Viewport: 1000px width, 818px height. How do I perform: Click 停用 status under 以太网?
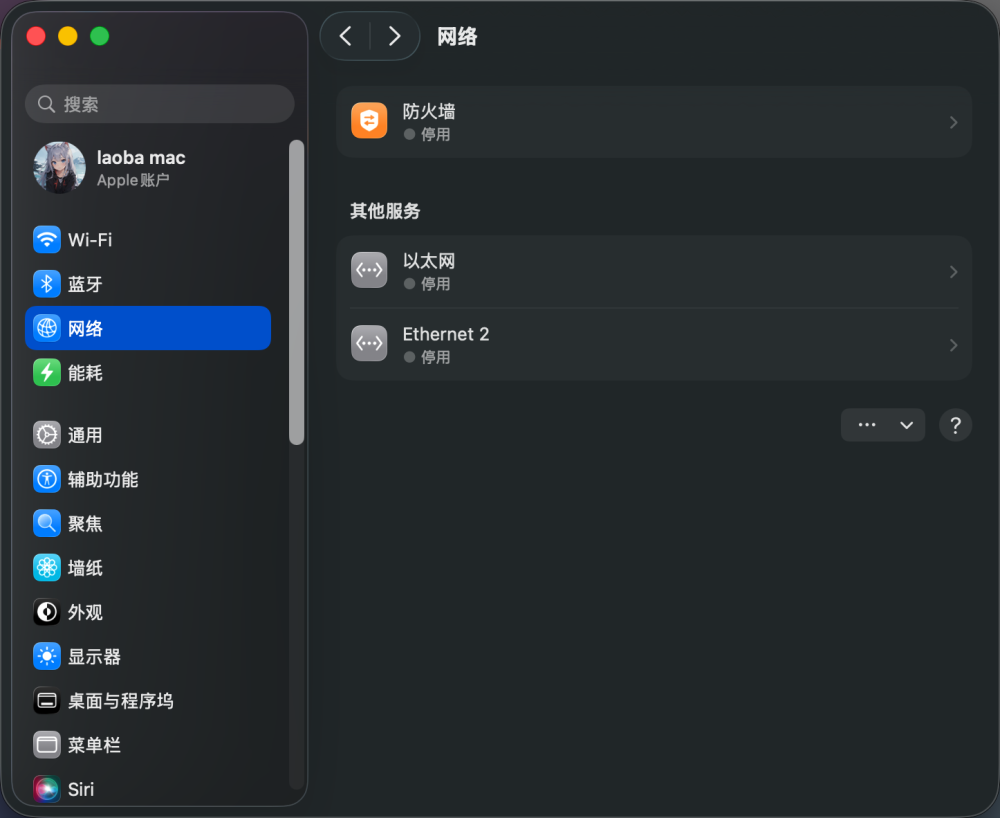[x=436, y=284]
